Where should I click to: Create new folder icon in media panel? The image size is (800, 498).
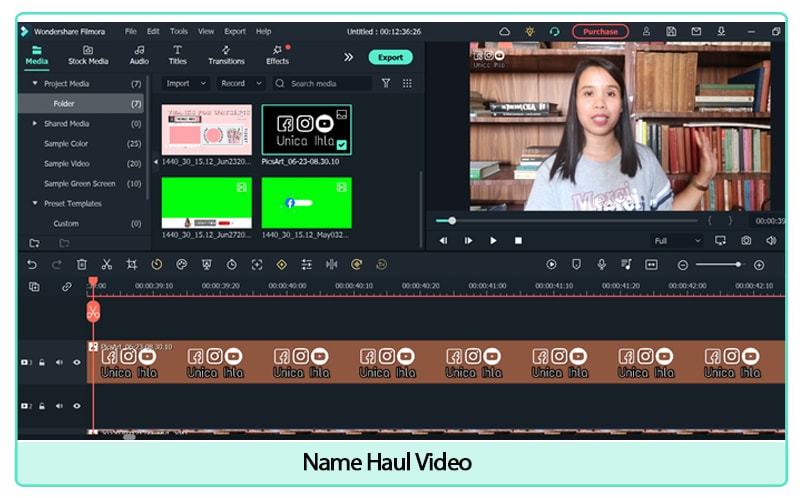coord(35,243)
